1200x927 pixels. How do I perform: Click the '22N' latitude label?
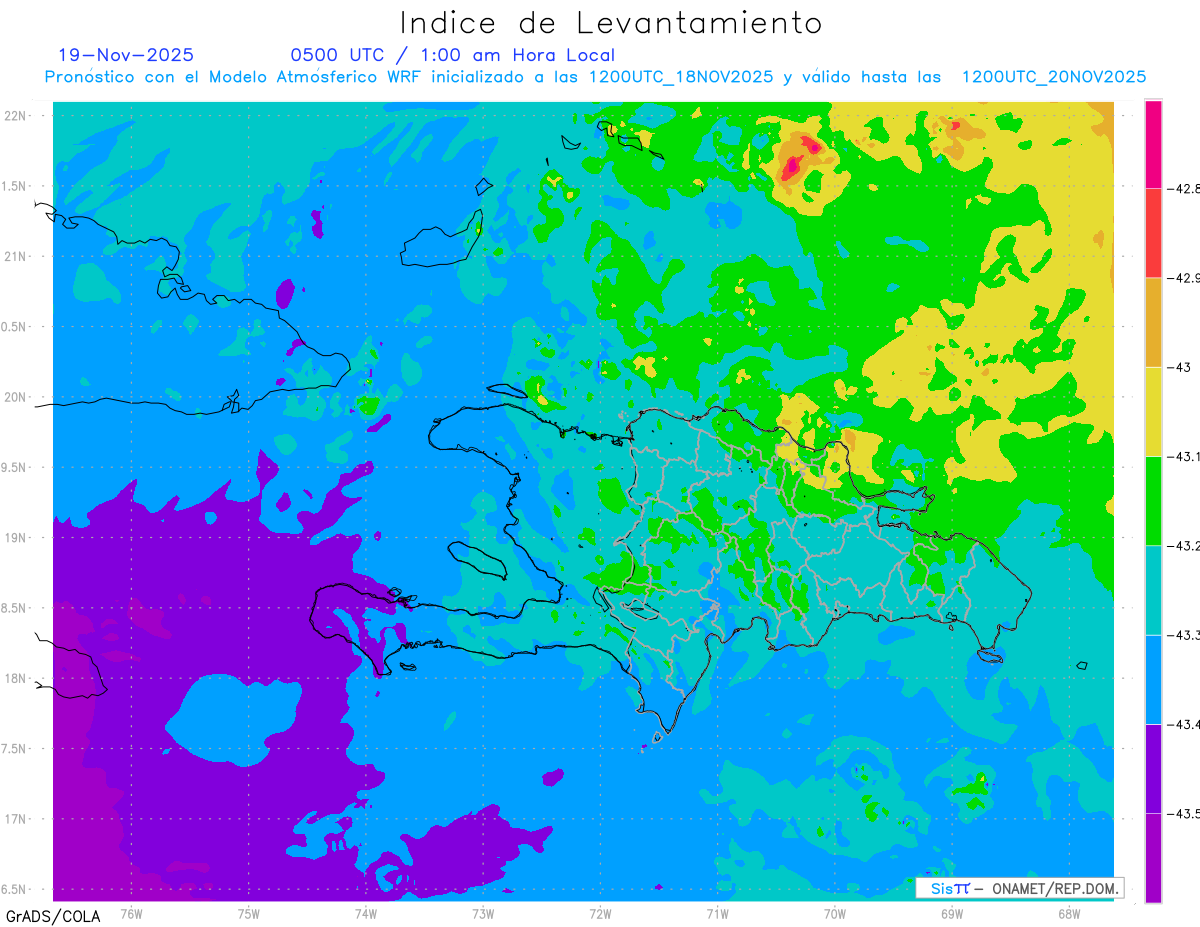coord(17,116)
